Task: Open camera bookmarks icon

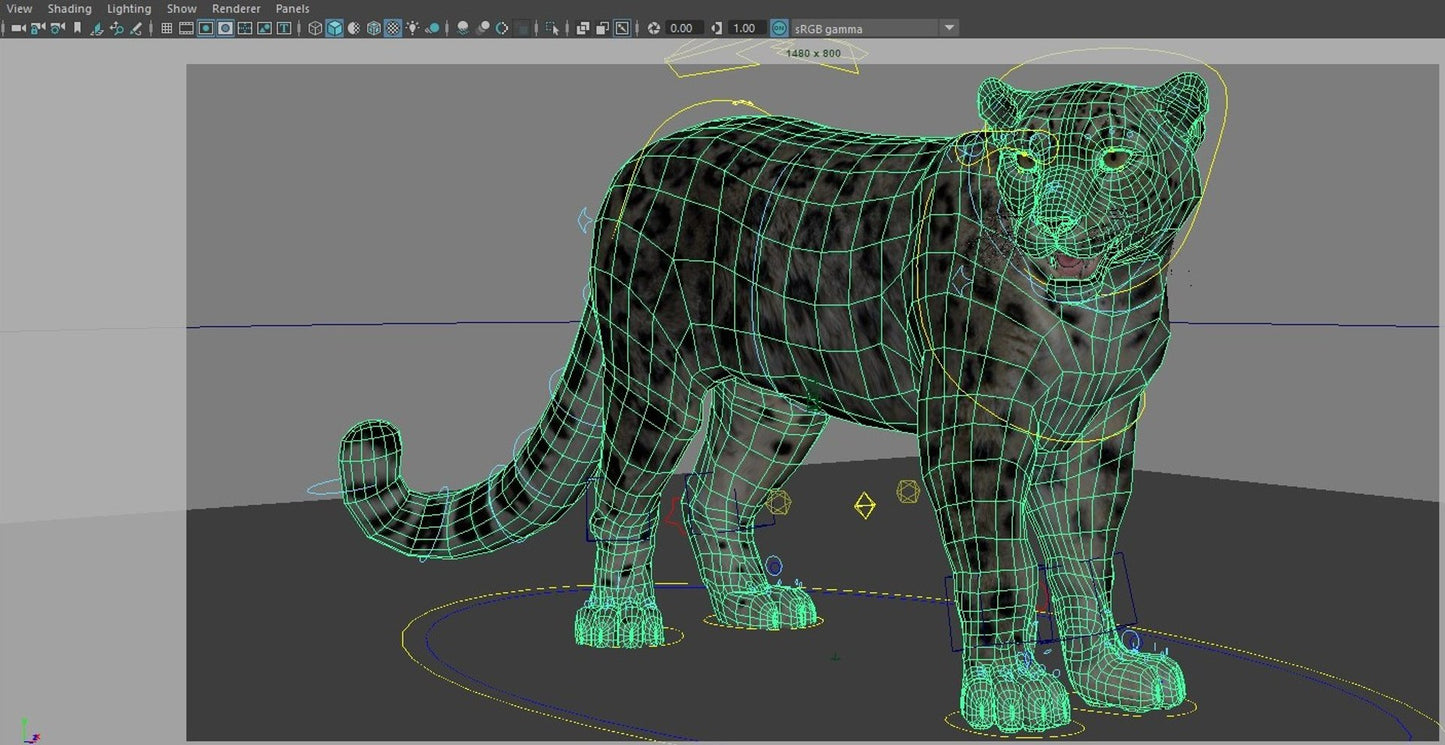Action: click(x=77, y=28)
